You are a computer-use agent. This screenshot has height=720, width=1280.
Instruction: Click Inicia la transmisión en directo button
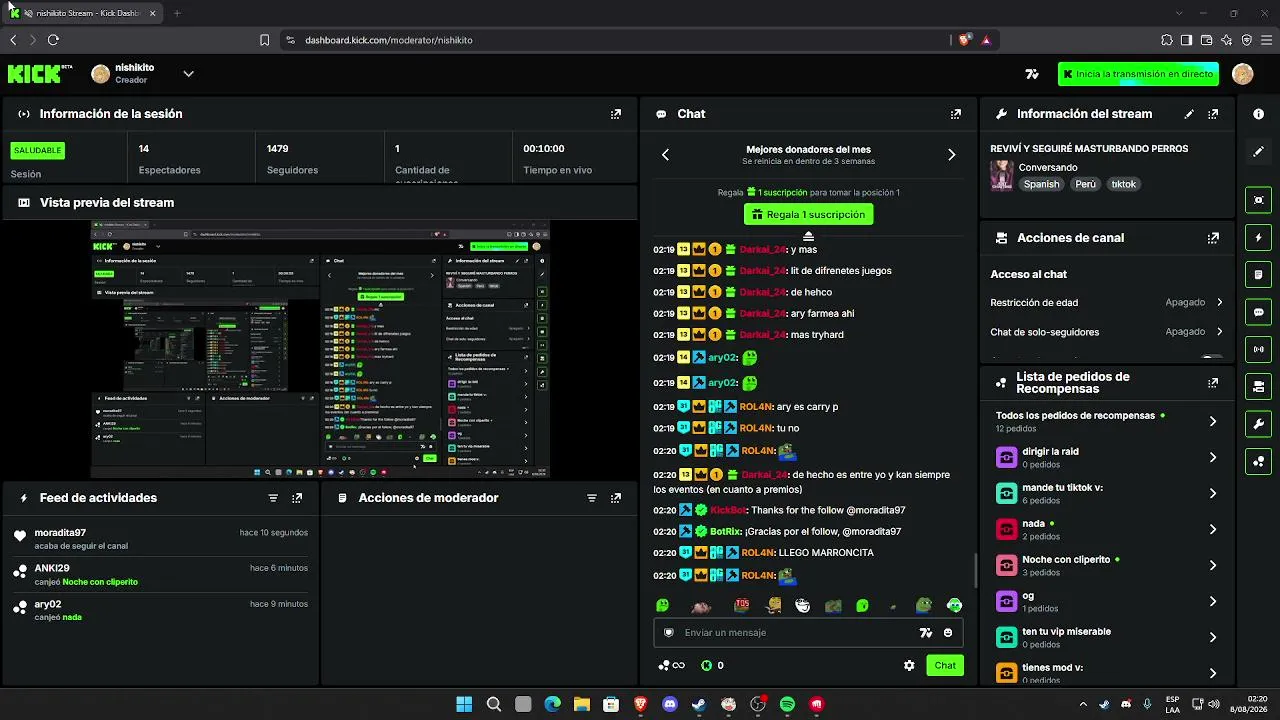click(1138, 74)
